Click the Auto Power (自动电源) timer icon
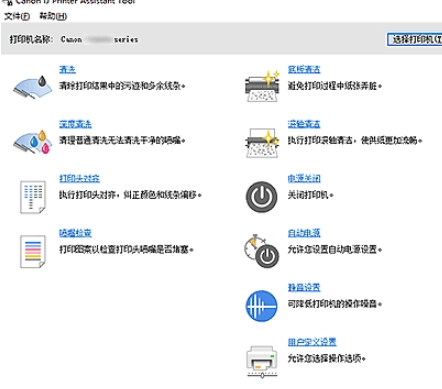 coord(261,251)
